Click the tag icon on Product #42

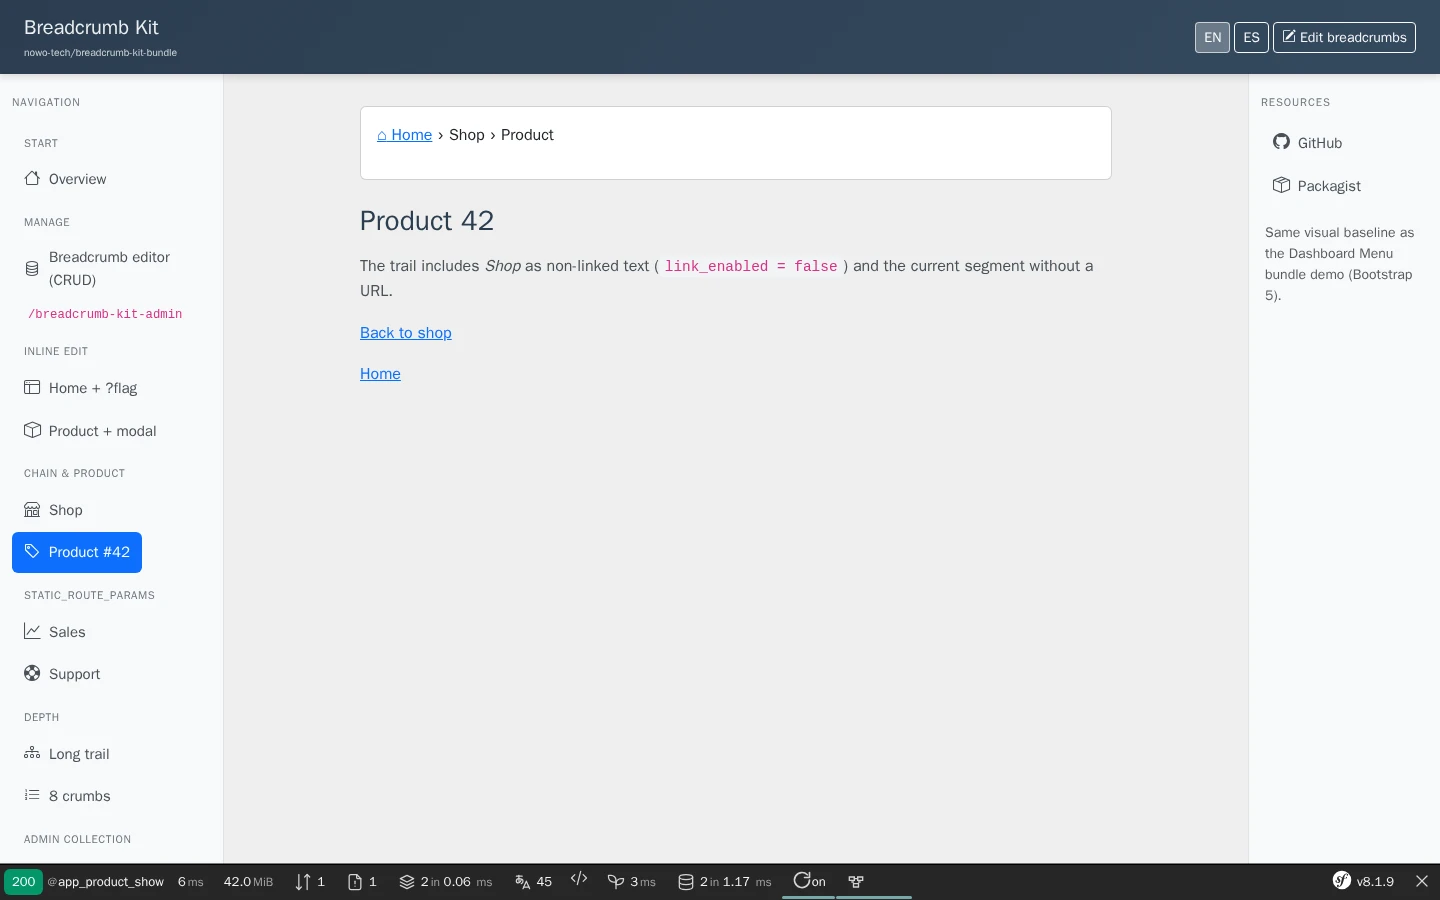(32, 551)
